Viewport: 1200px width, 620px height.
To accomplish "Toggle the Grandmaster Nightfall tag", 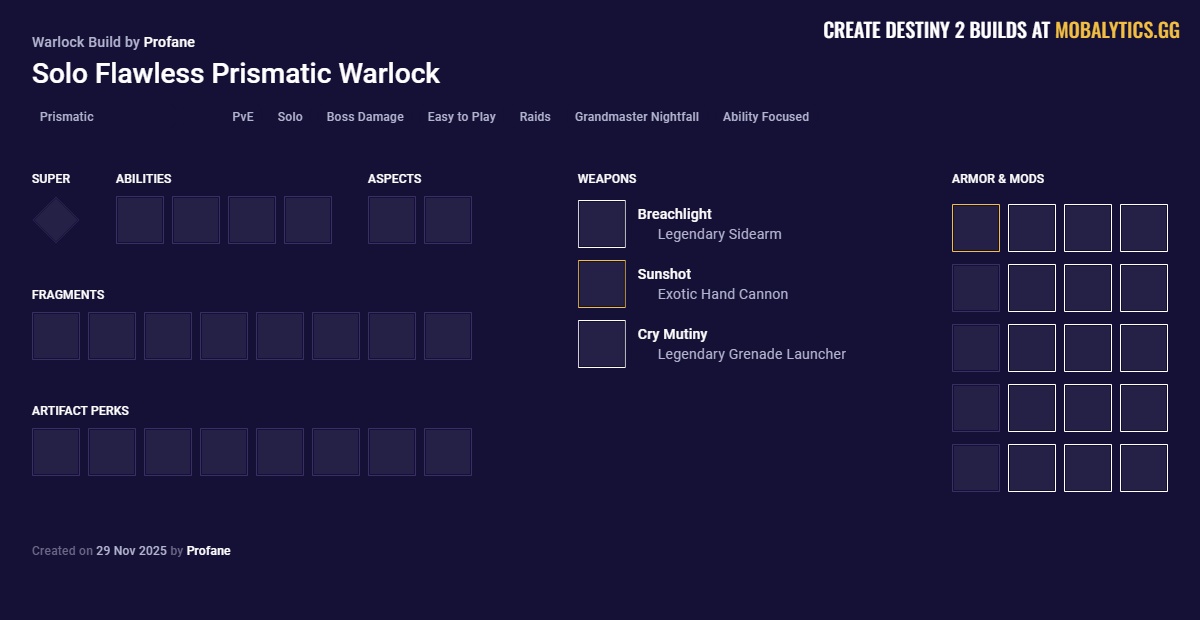I will point(636,117).
